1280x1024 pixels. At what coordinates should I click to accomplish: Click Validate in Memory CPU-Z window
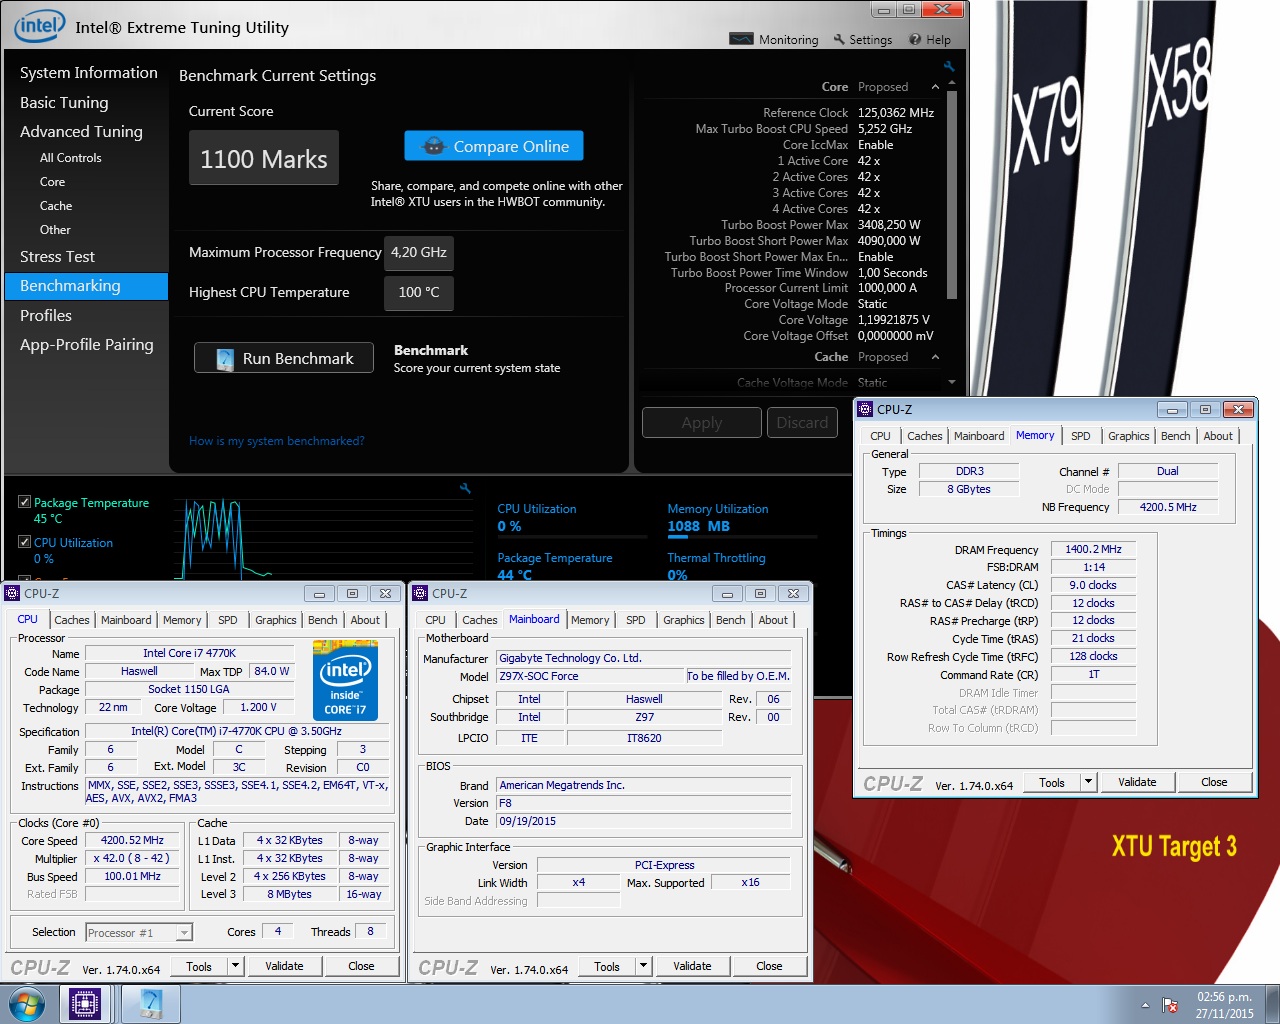click(x=1137, y=782)
